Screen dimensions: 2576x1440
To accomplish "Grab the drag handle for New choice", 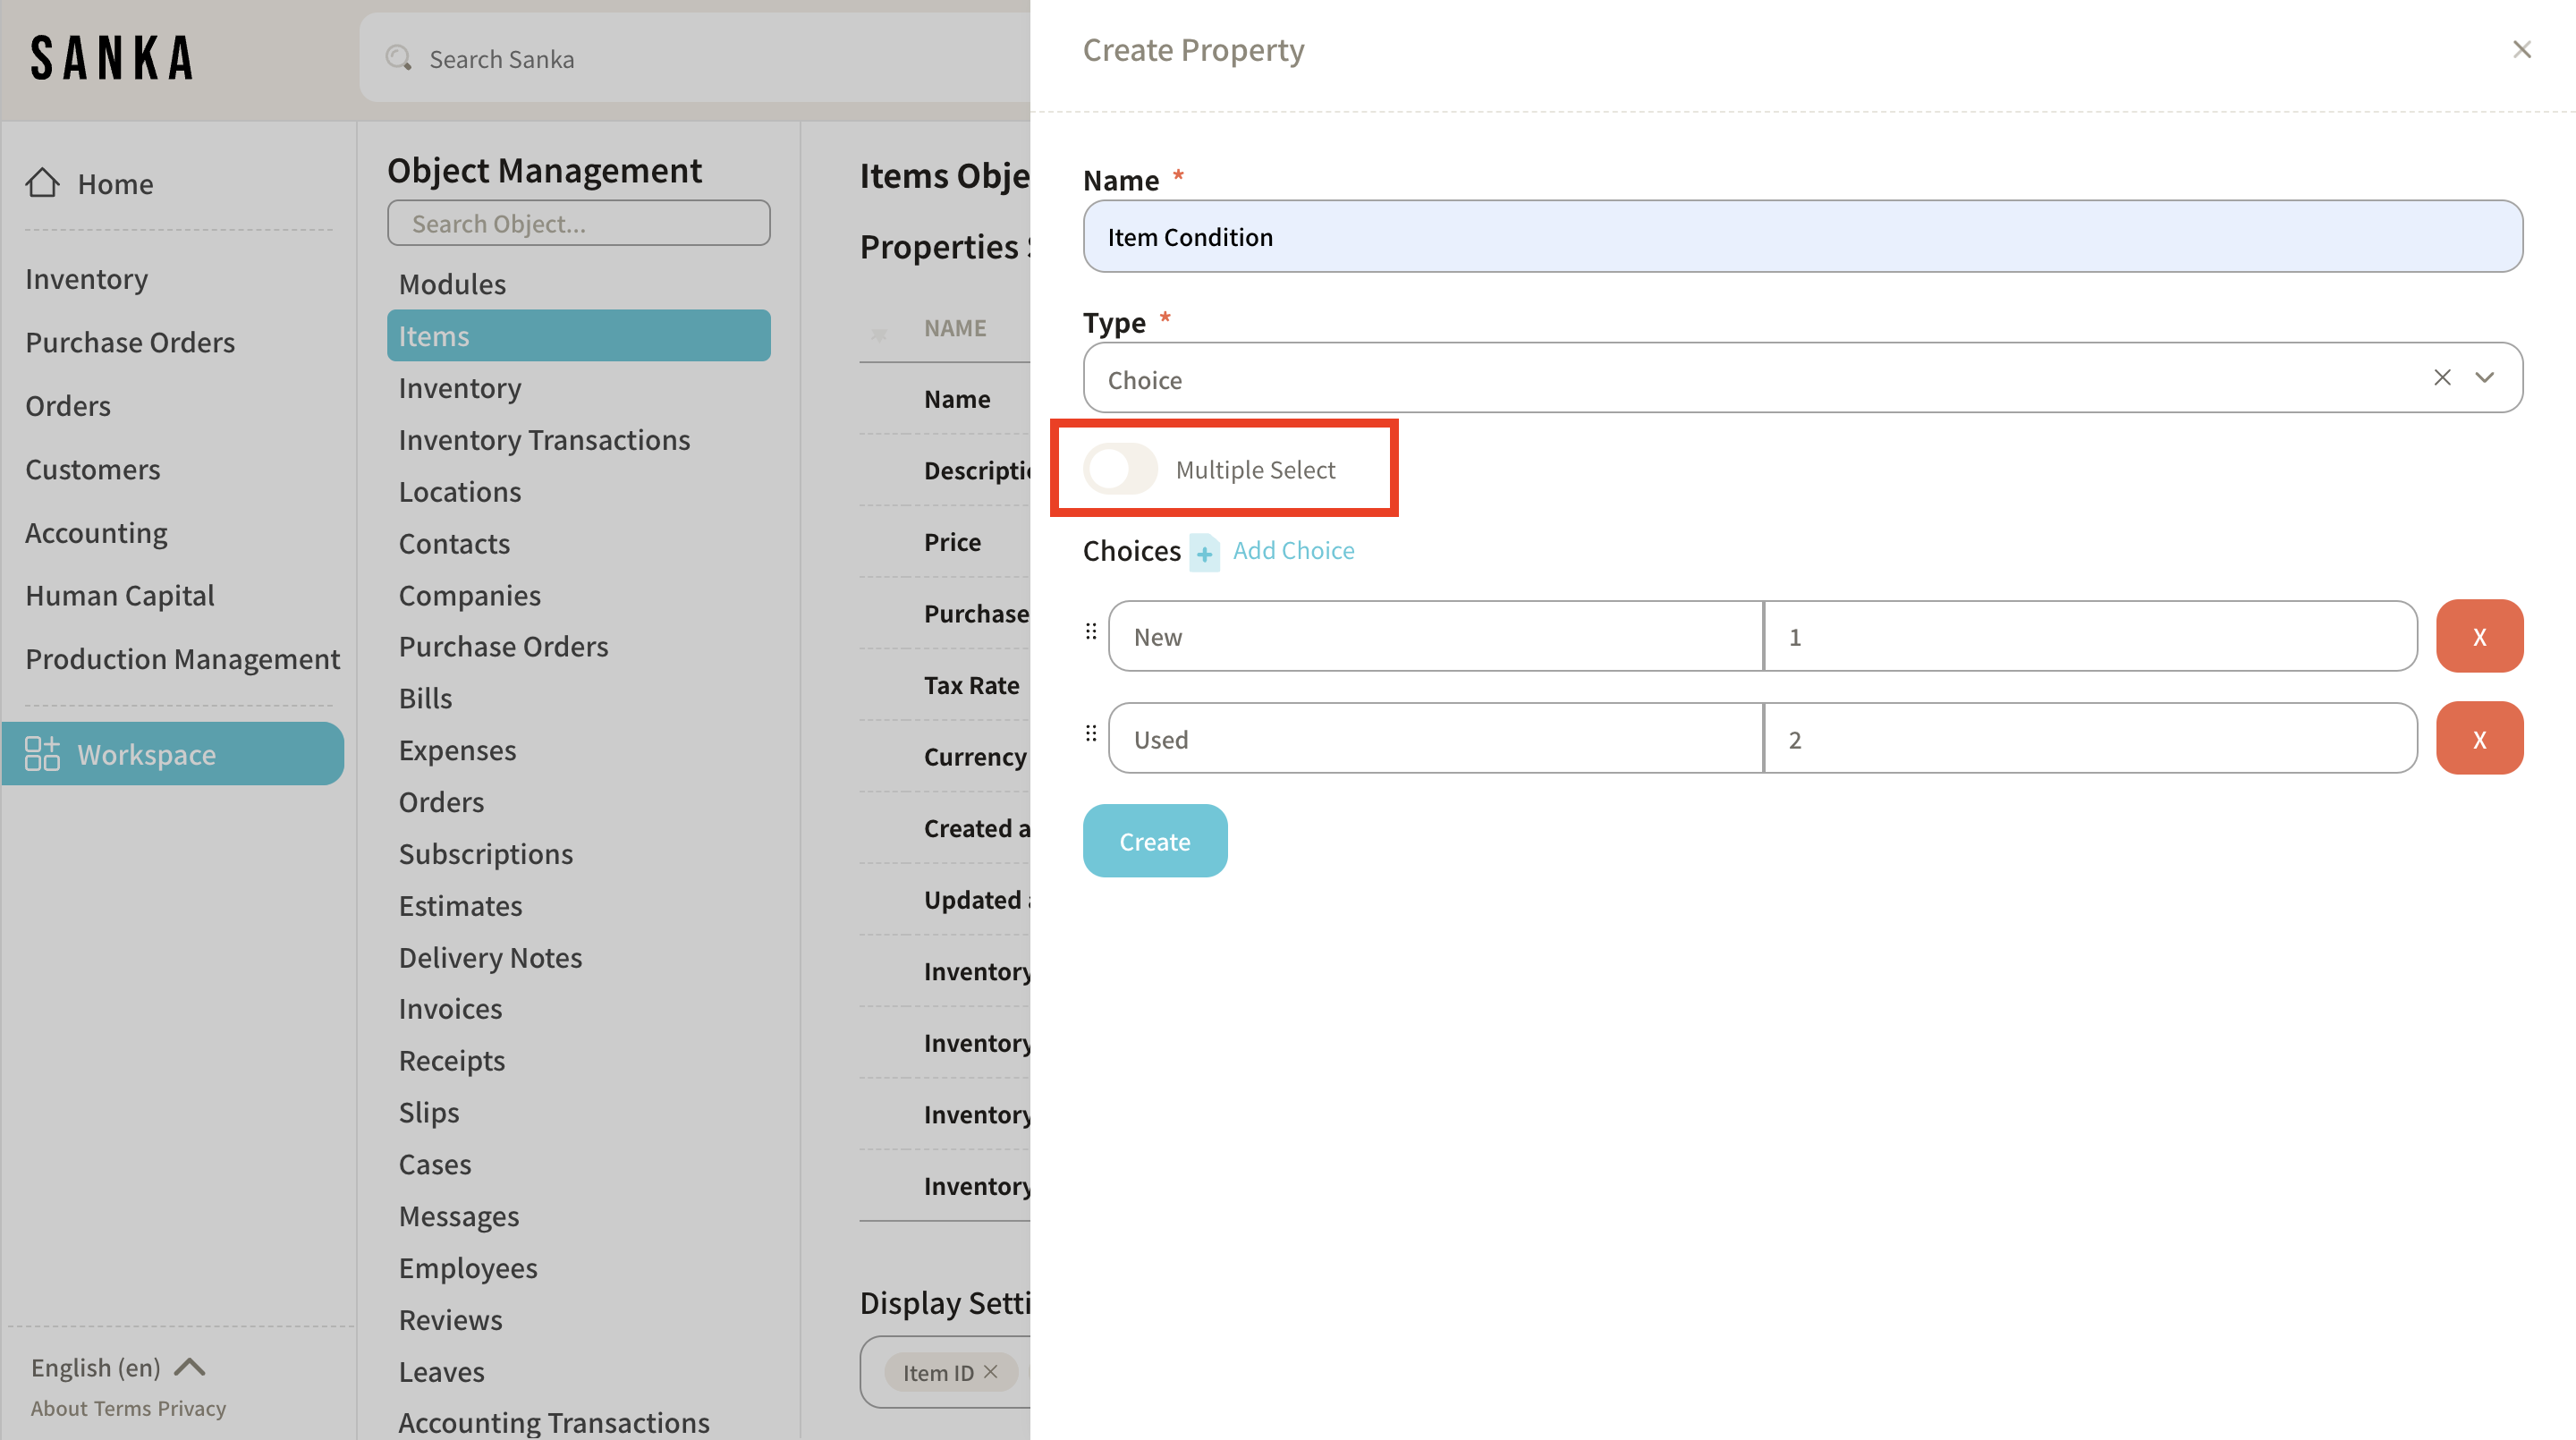I will [1091, 632].
